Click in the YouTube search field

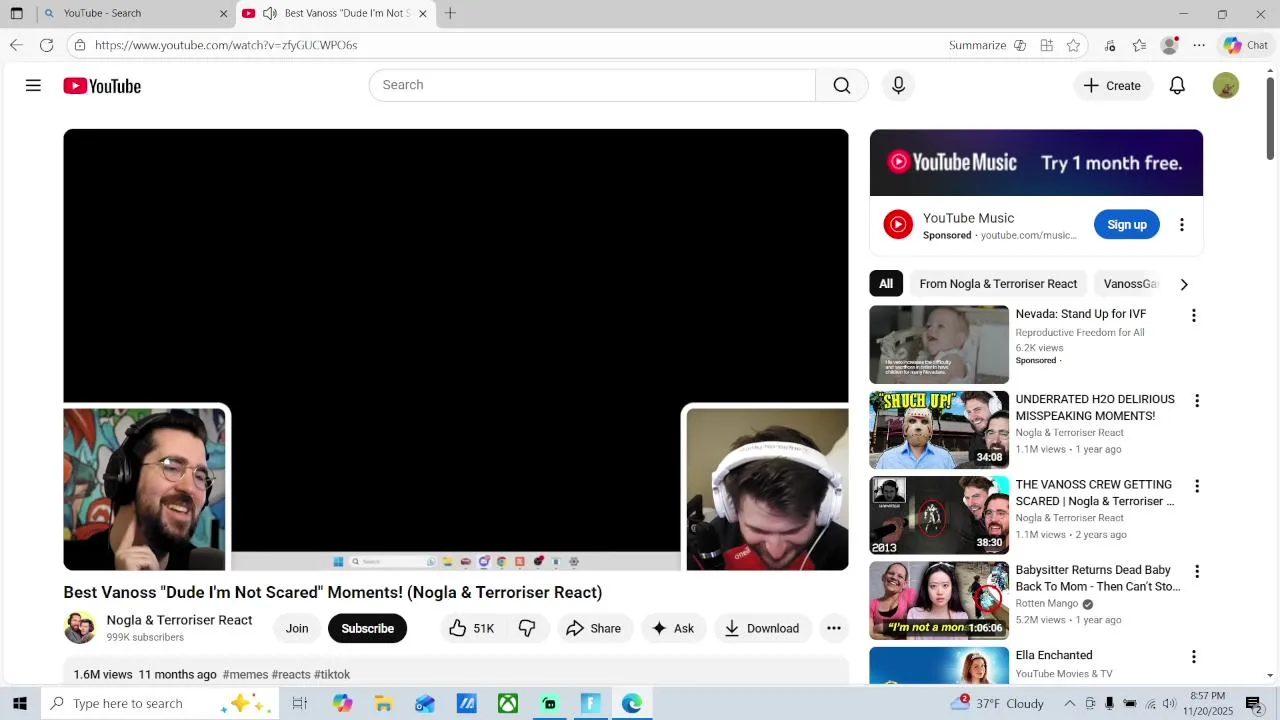(592, 85)
